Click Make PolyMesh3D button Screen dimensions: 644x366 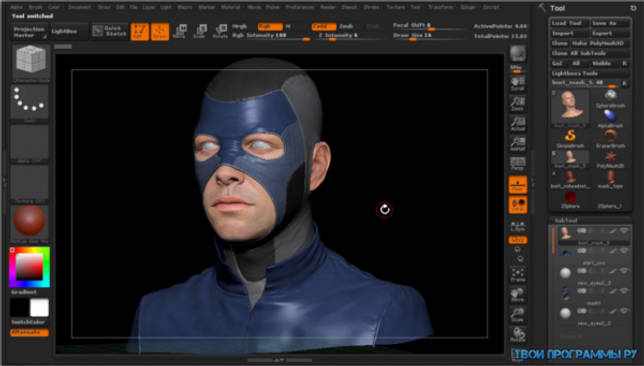click(600, 43)
